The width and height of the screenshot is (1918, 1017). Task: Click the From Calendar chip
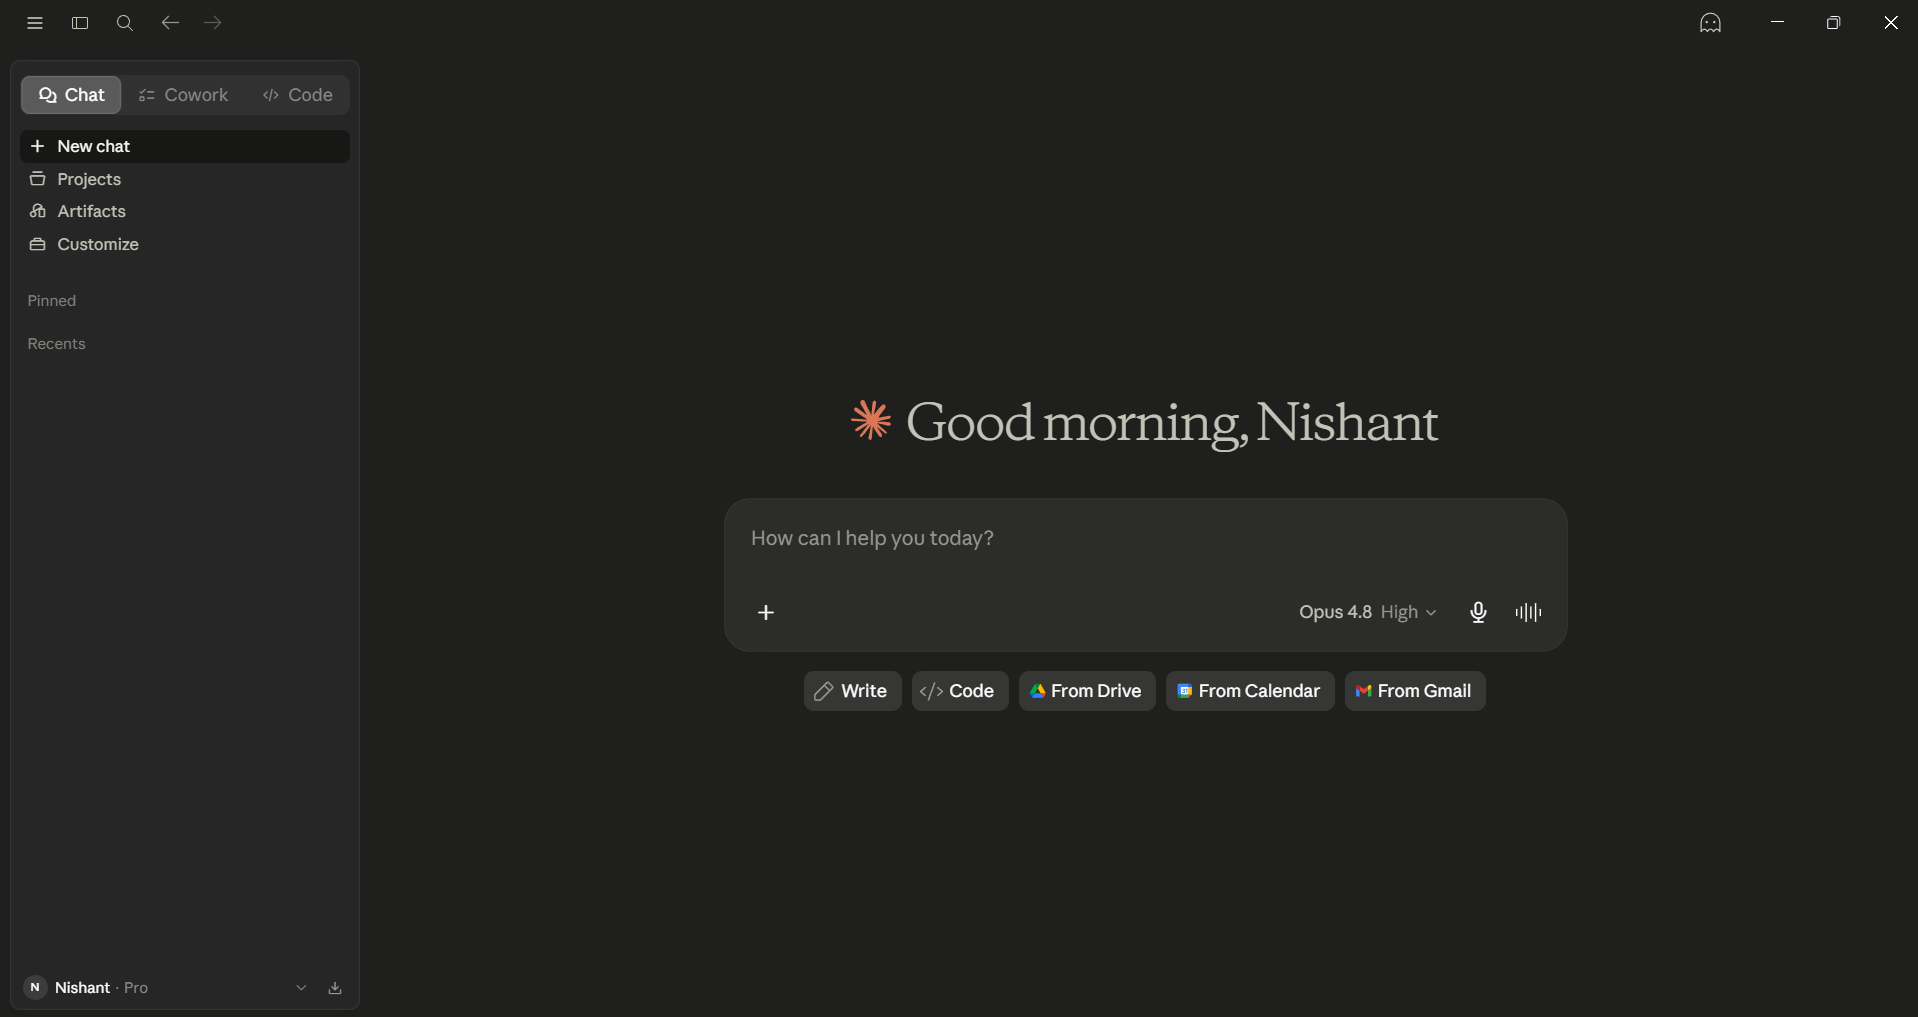point(1250,691)
